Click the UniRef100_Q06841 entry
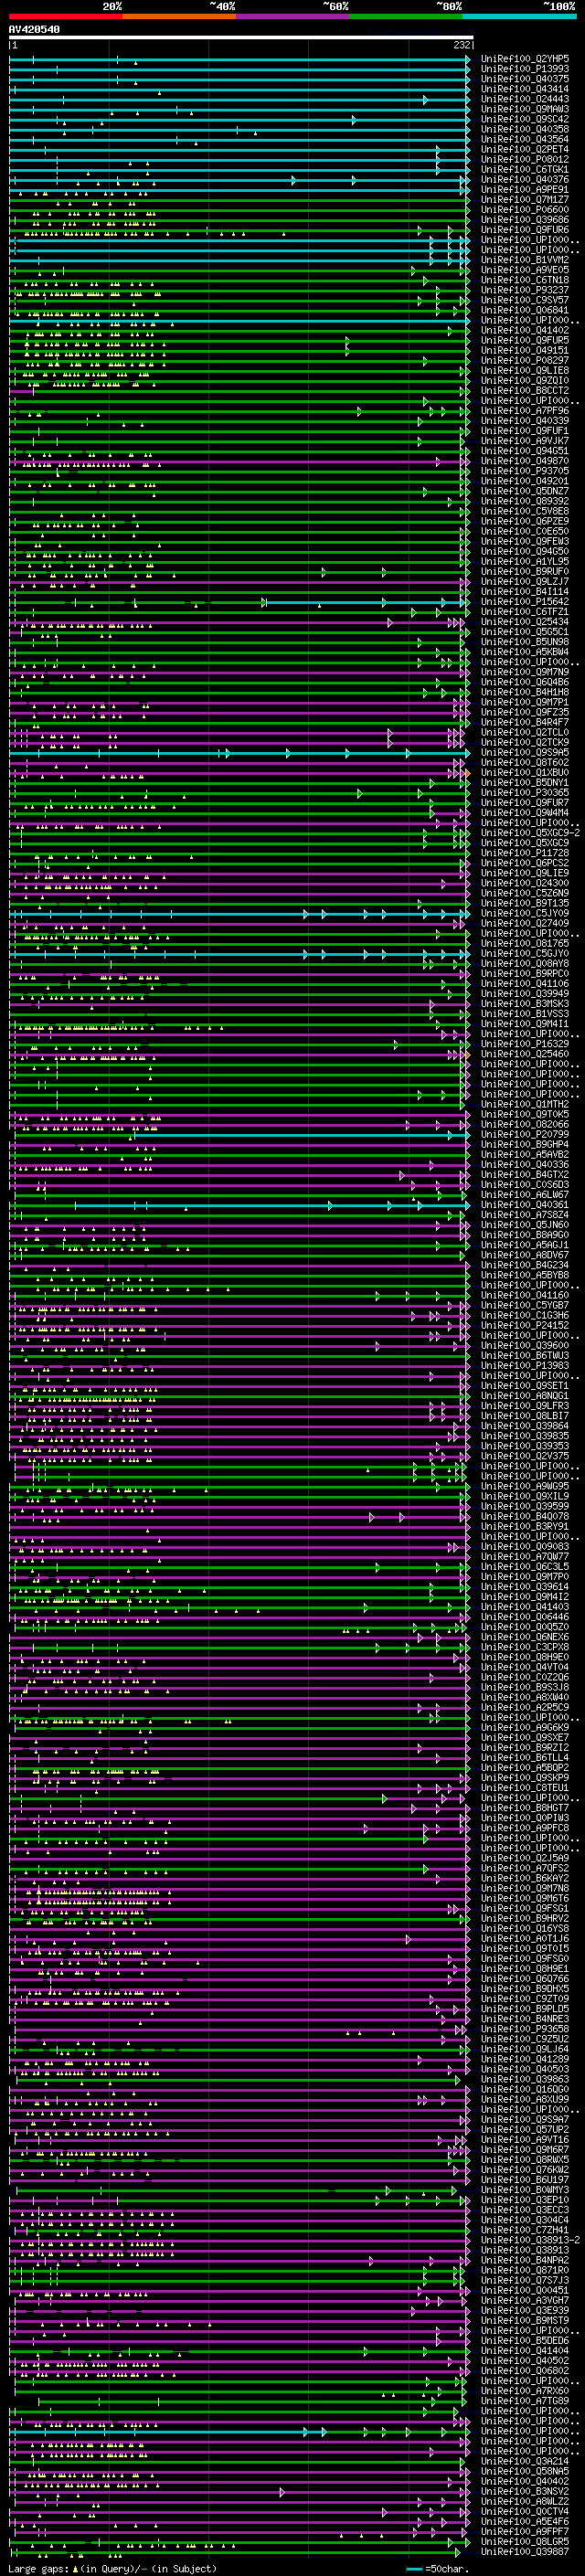 [525, 310]
